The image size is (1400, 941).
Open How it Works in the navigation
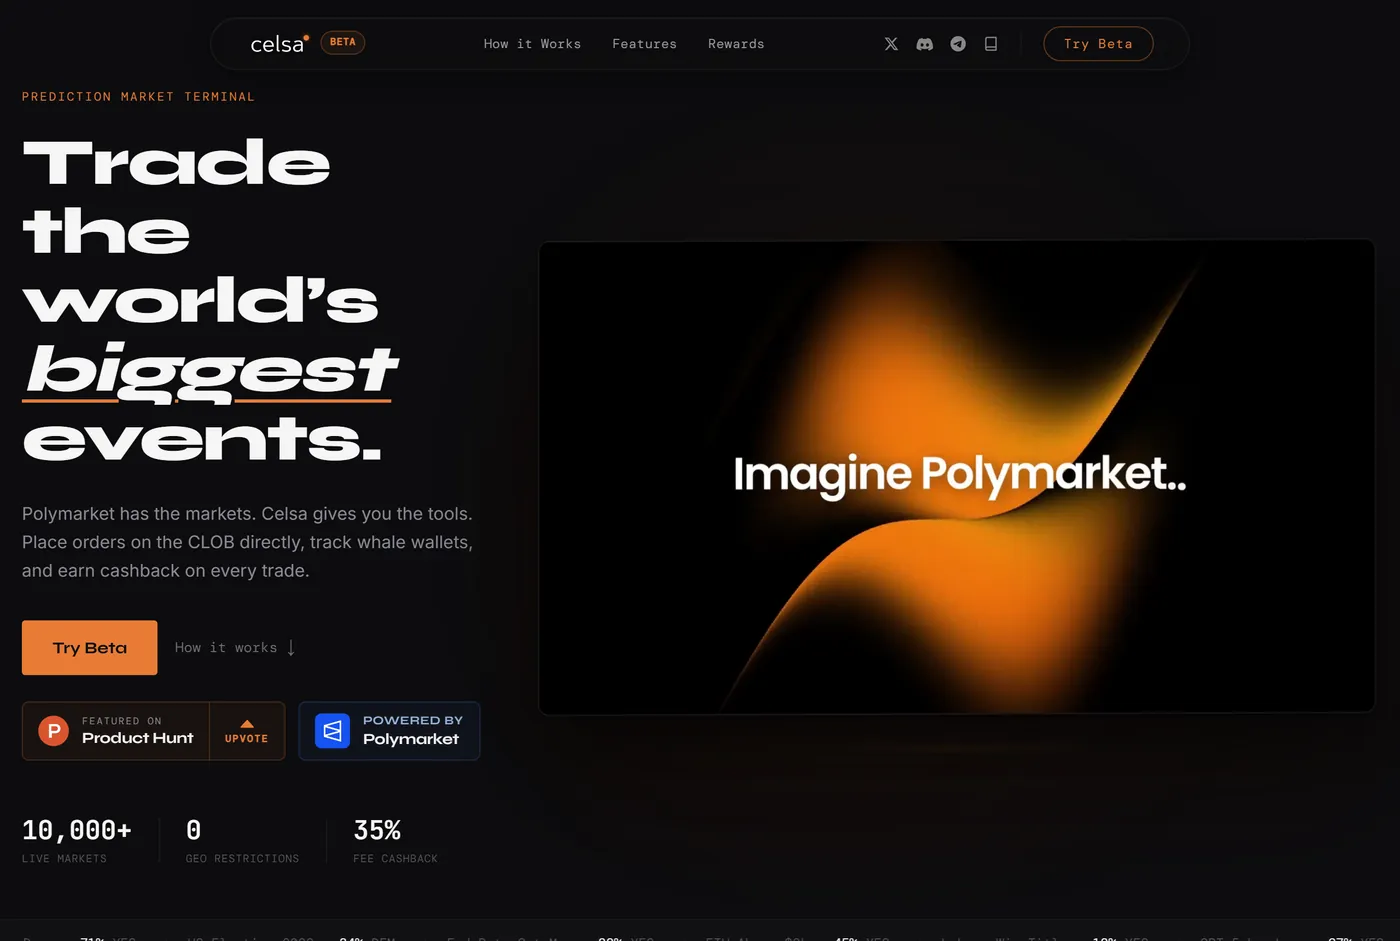532,44
